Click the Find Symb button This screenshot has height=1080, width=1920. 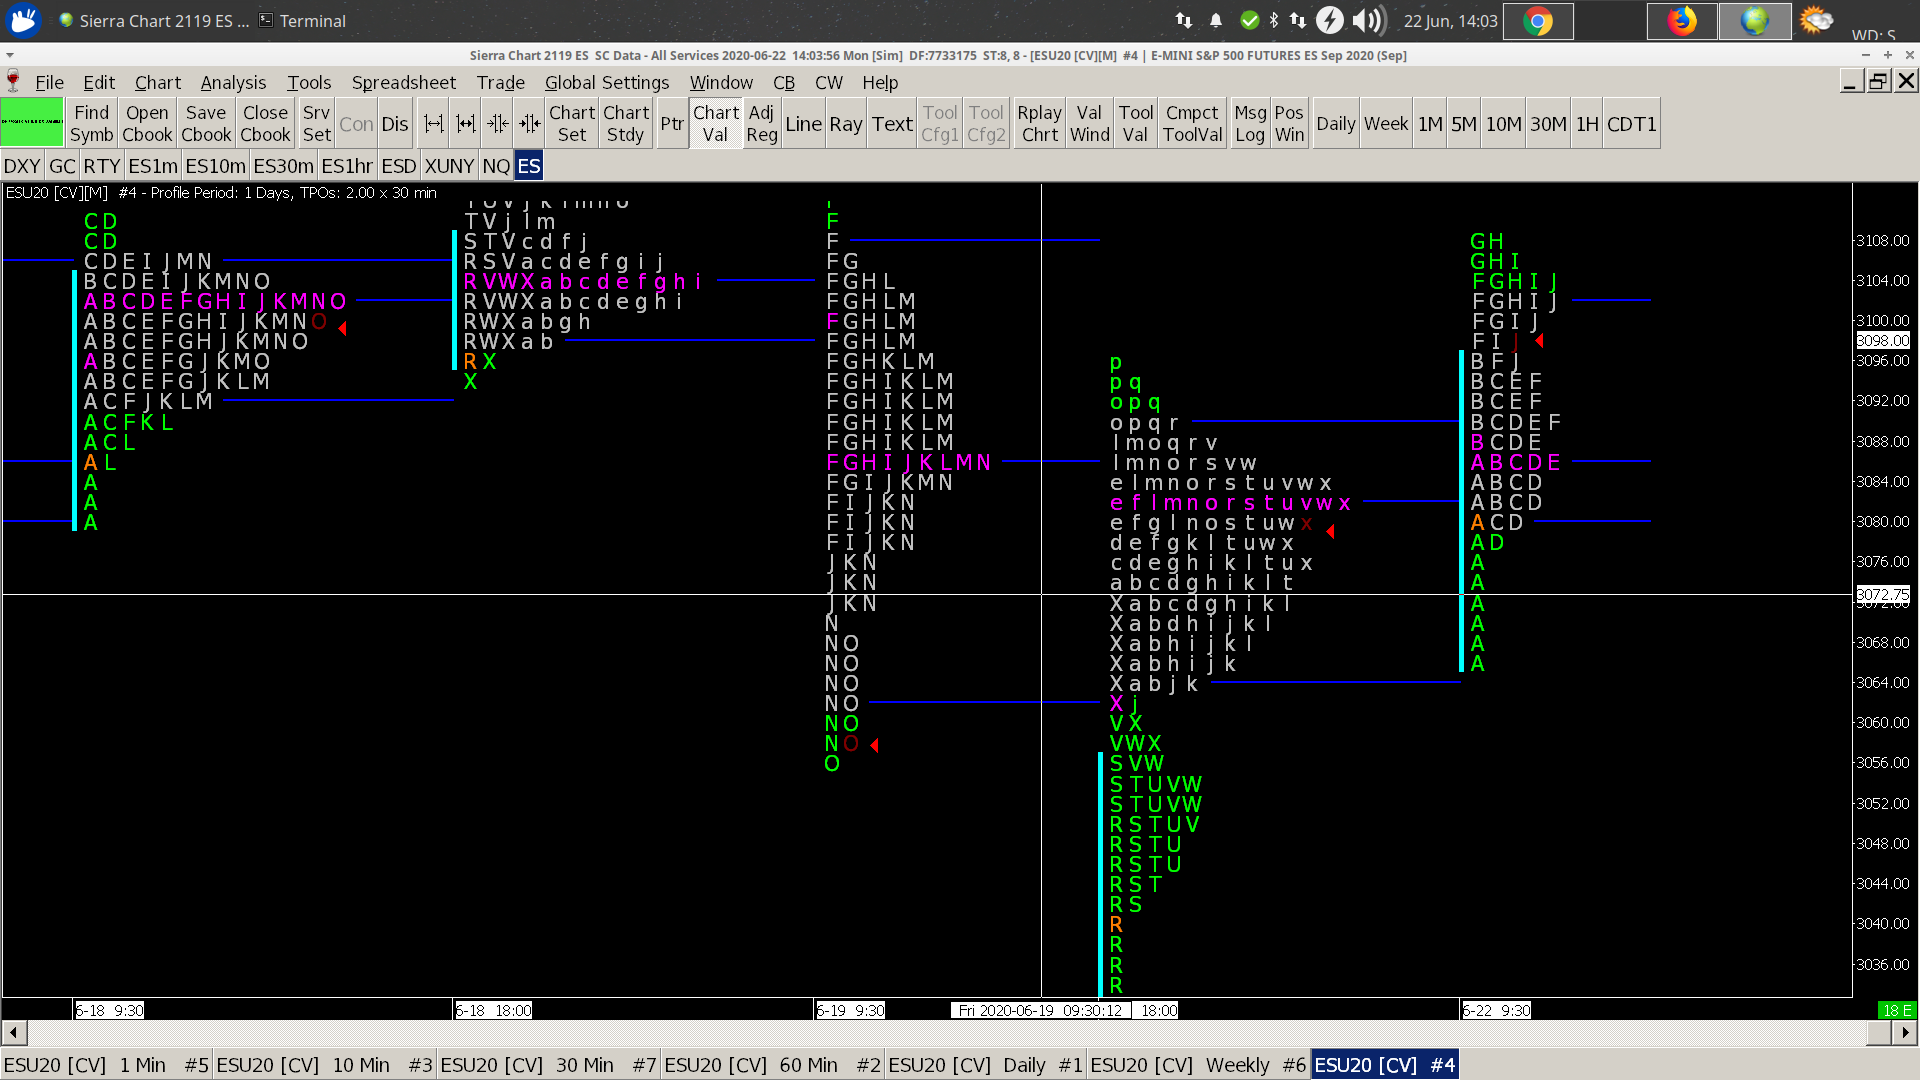tap(91, 123)
